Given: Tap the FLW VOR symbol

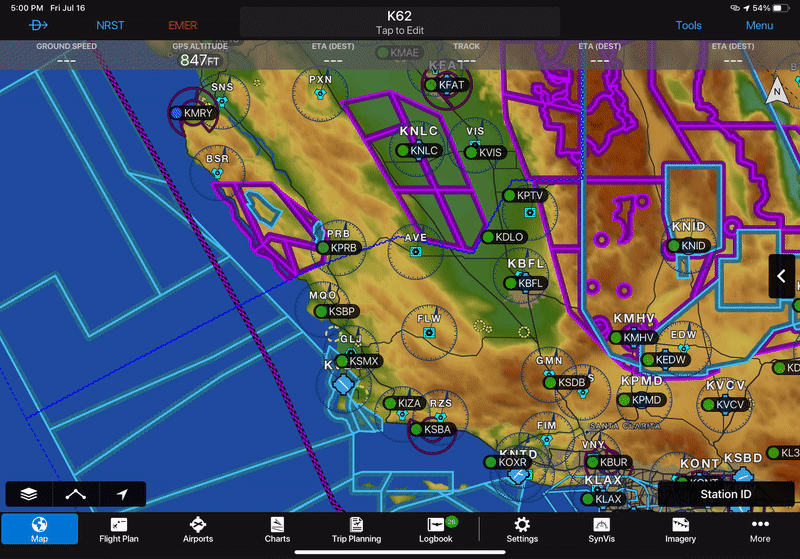Looking at the screenshot, I should click(429, 333).
